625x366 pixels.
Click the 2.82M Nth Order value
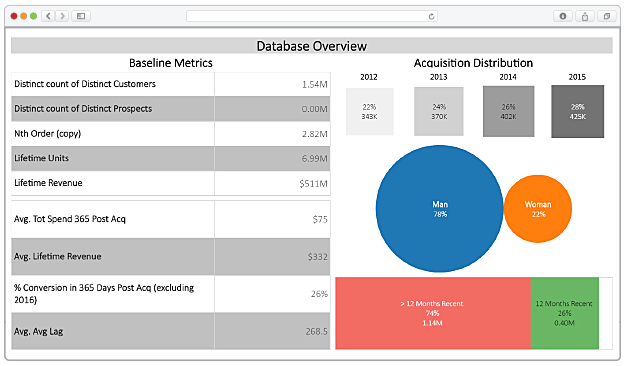click(314, 134)
